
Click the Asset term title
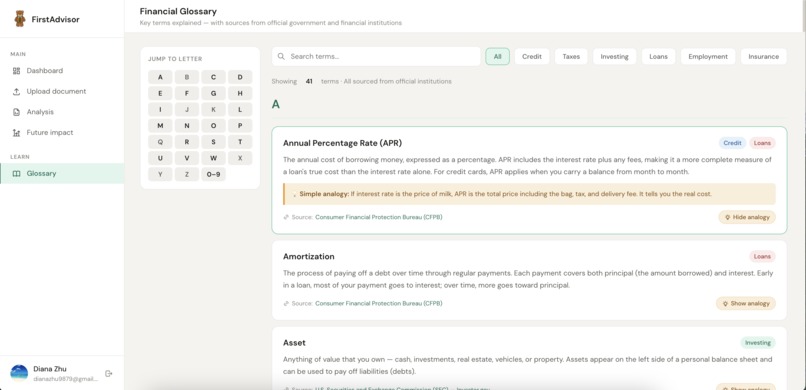[294, 343]
